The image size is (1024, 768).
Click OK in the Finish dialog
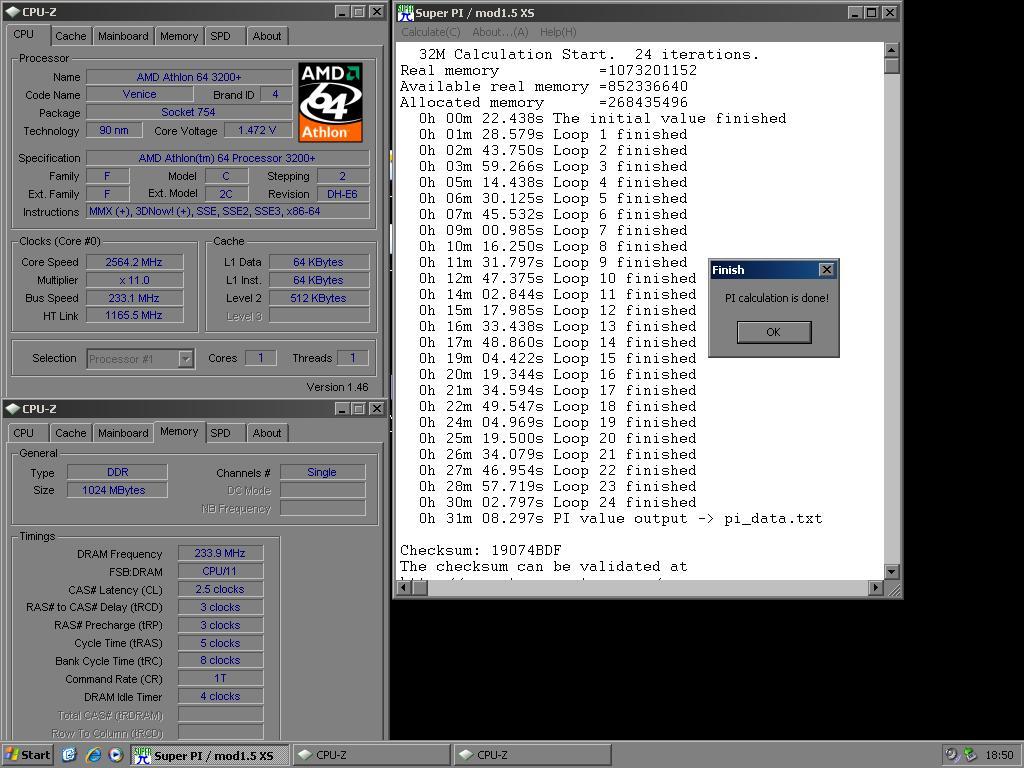pos(774,332)
